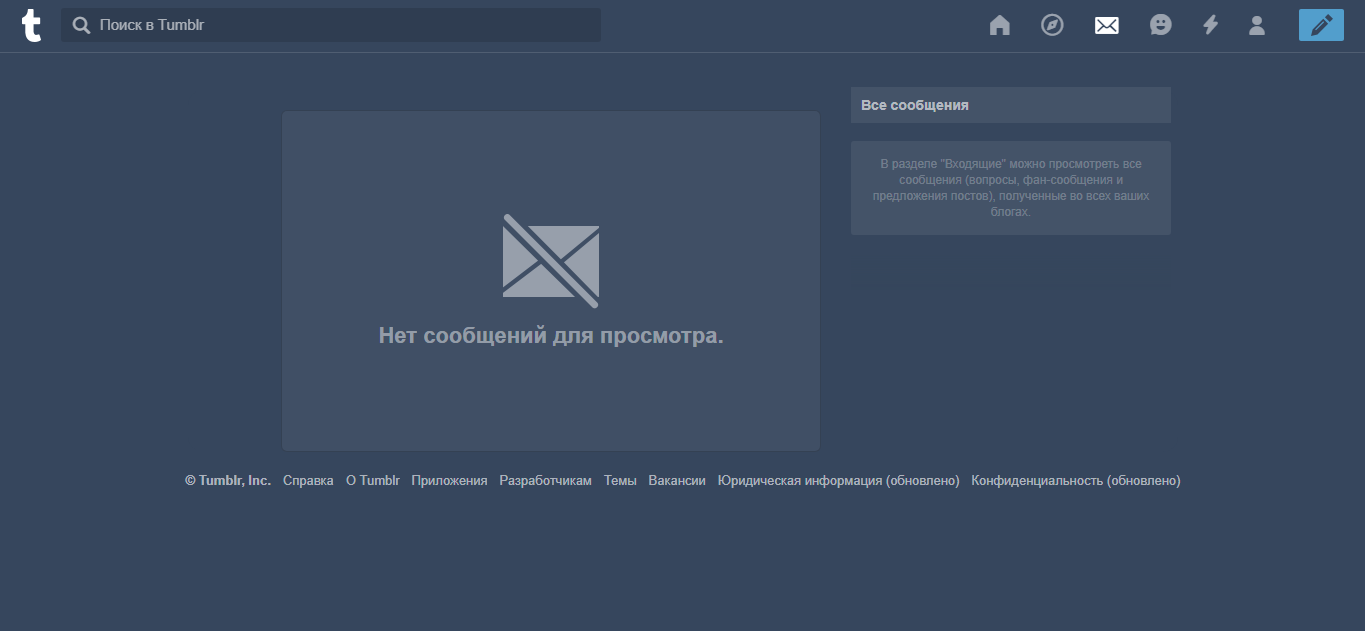The width and height of the screenshot is (1365, 631).
Task: View activity via the lightning icon
Action: 1210,25
